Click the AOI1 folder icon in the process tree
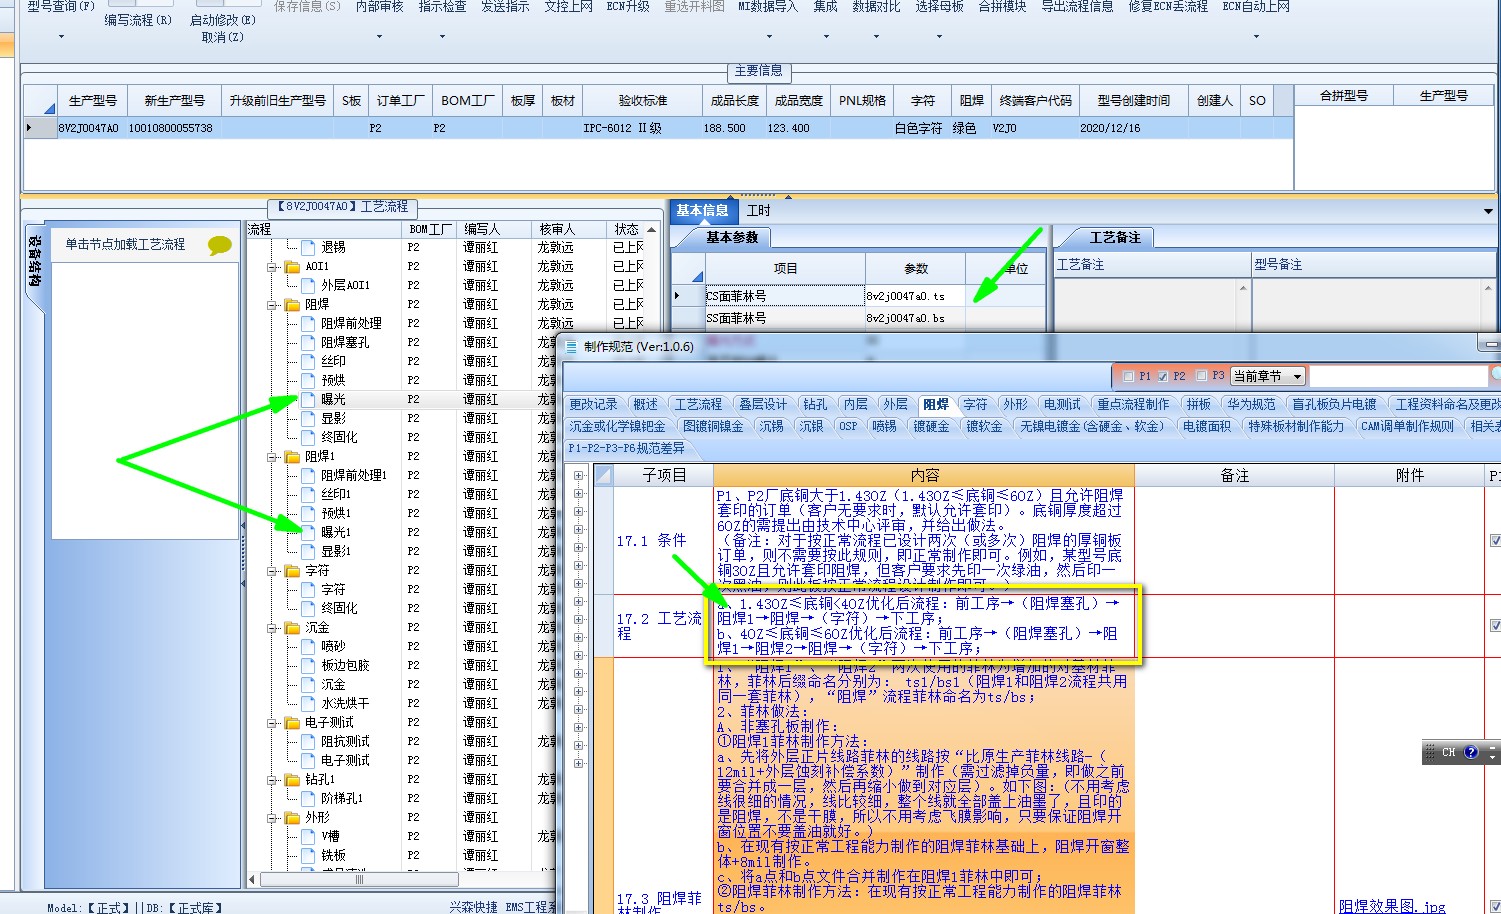The height and width of the screenshot is (914, 1501). point(292,267)
